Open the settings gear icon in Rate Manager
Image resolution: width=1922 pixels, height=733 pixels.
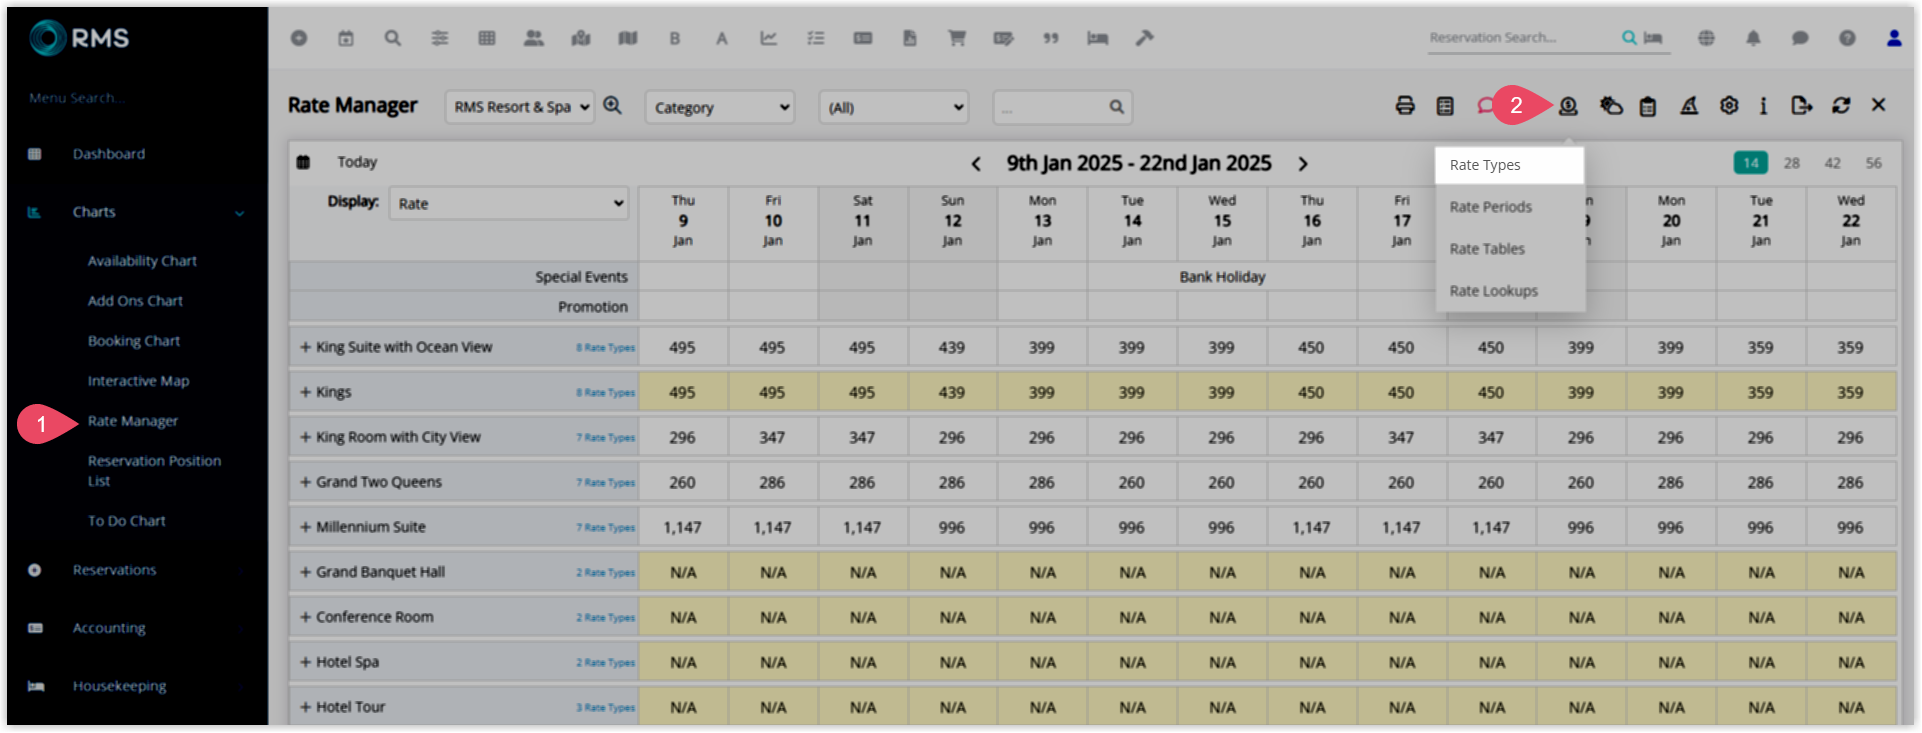click(x=1729, y=105)
